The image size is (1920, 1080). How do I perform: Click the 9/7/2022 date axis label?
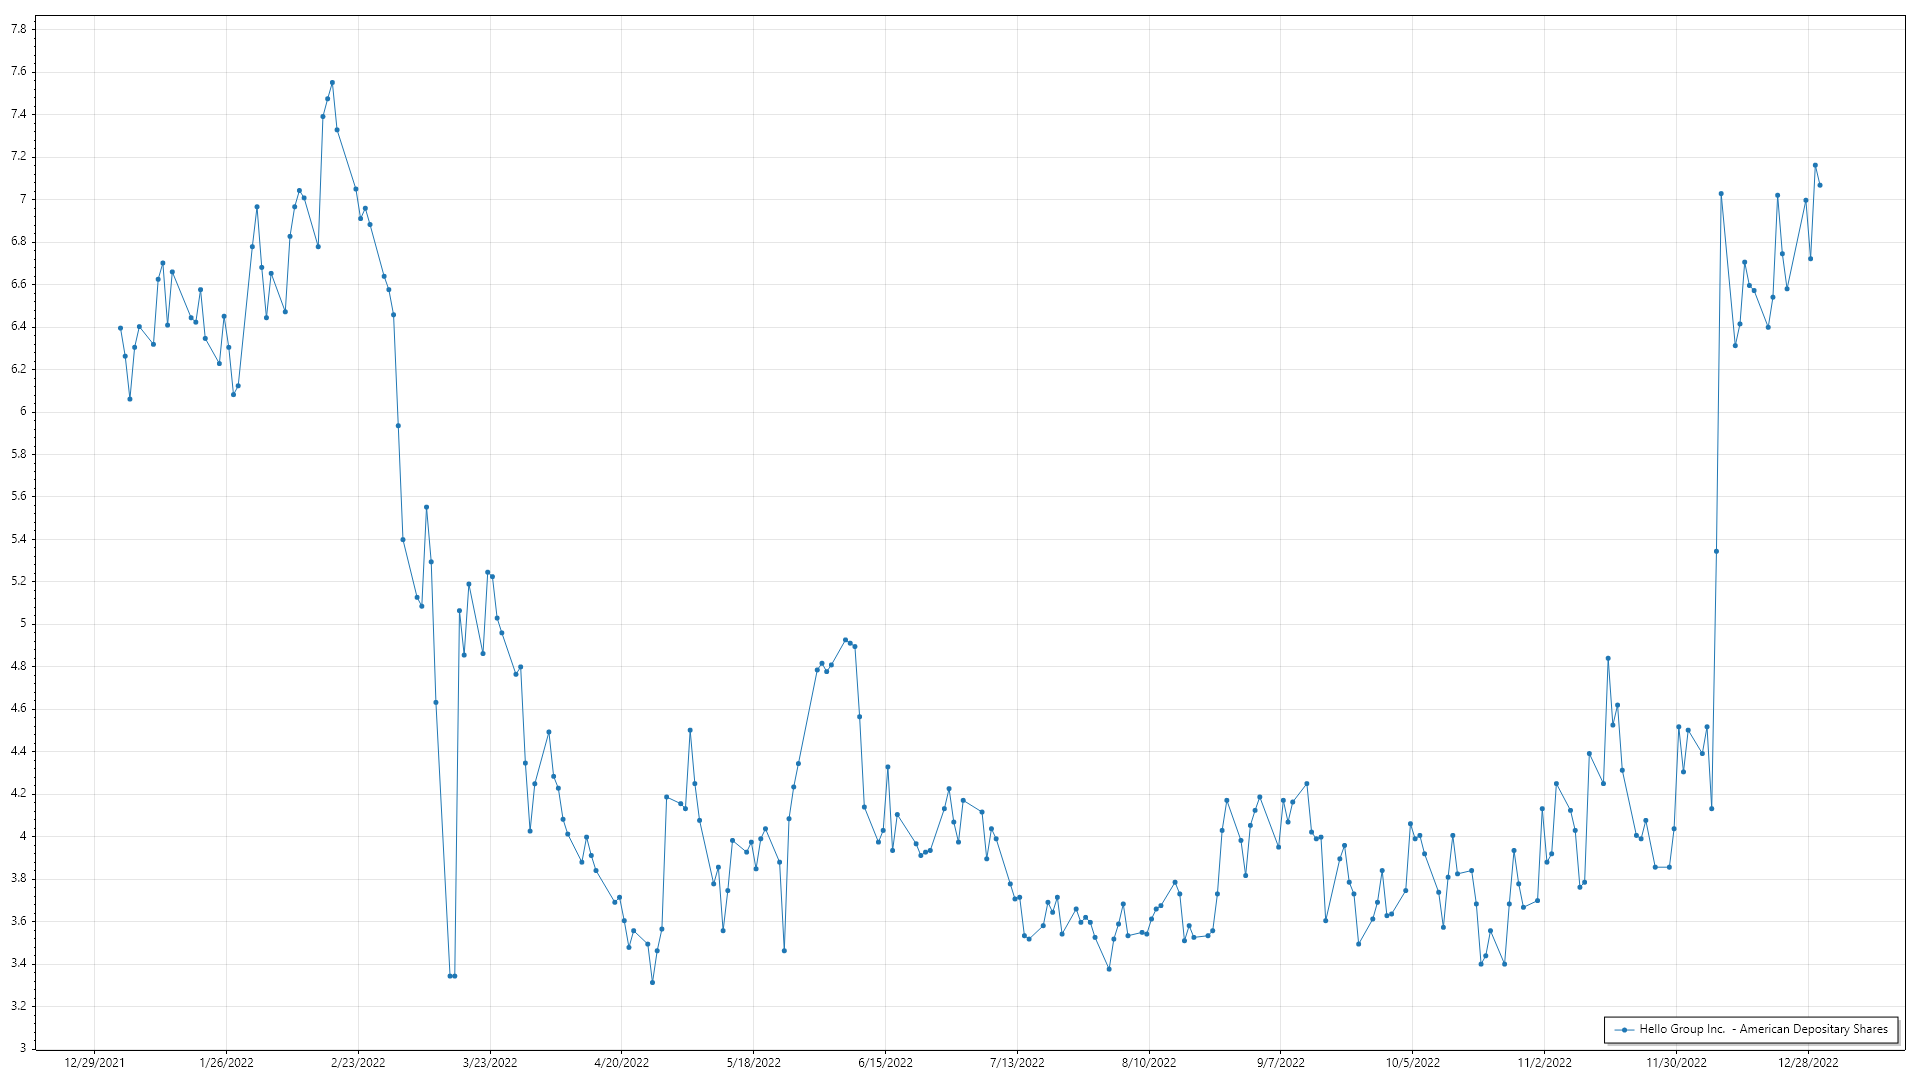coord(1281,1063)
